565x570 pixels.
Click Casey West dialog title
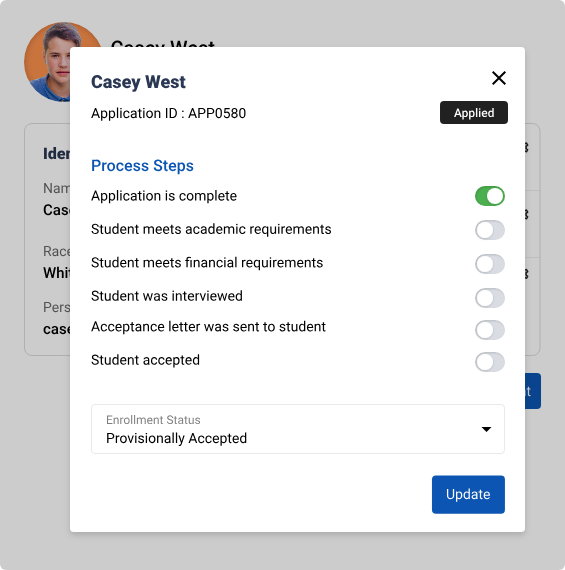pyautogui.click(x=138, y=82)
